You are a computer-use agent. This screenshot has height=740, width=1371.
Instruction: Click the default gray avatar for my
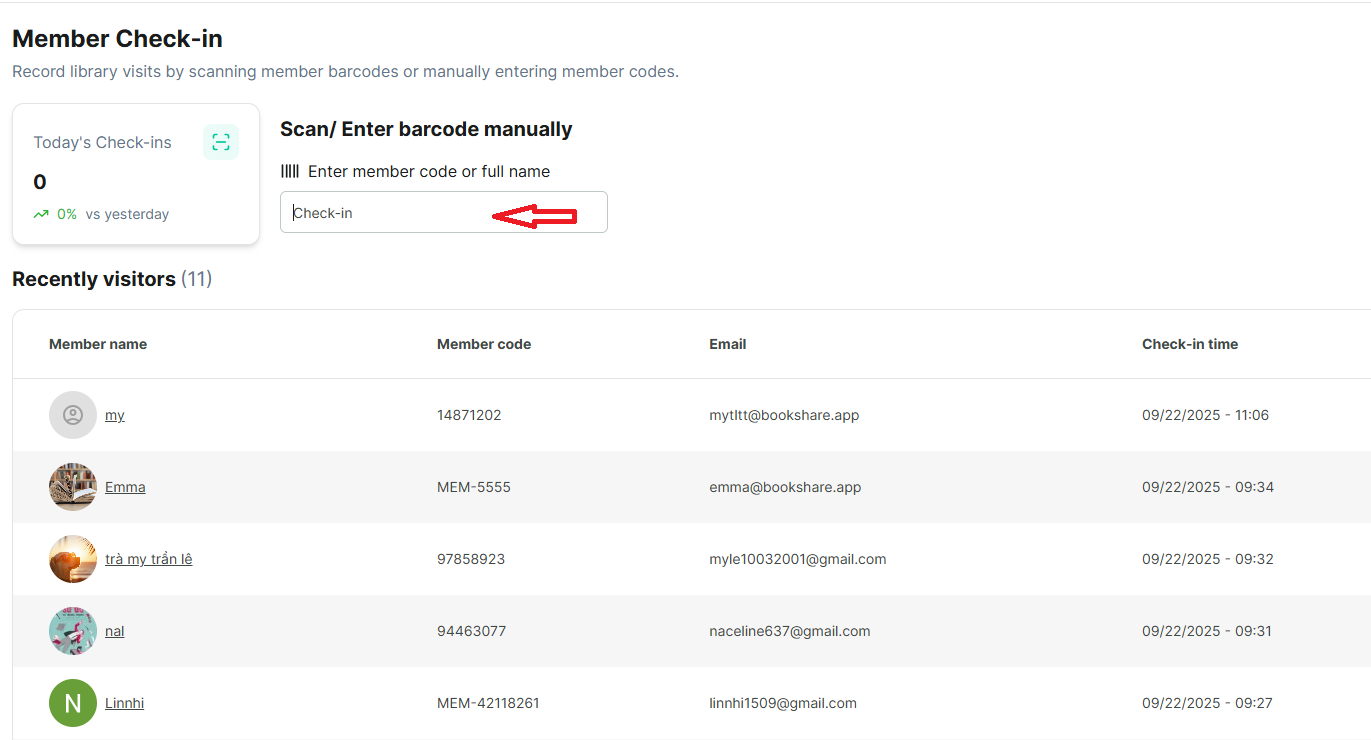tap(73, 415)
